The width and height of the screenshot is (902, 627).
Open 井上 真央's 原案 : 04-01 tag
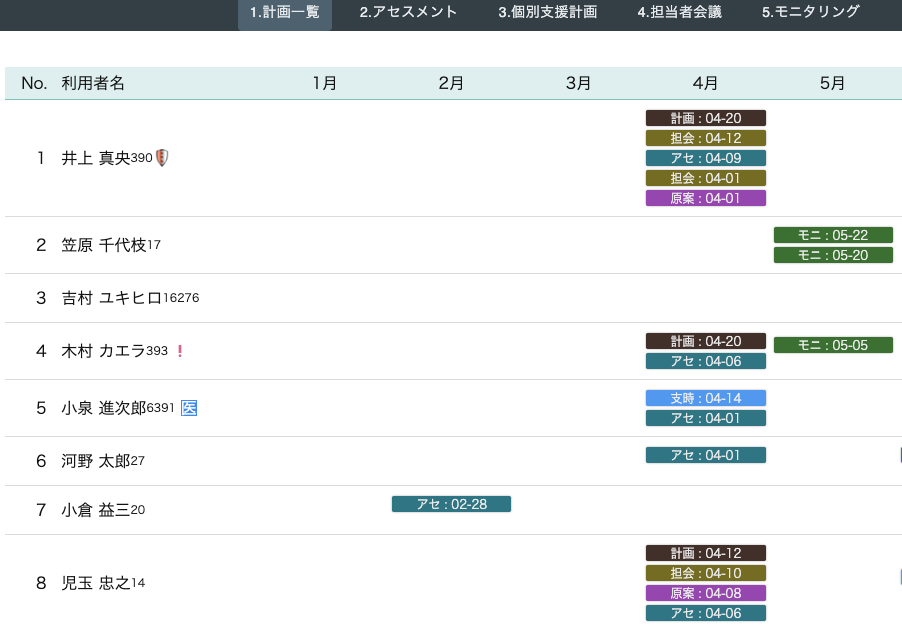tap(706, 198)
